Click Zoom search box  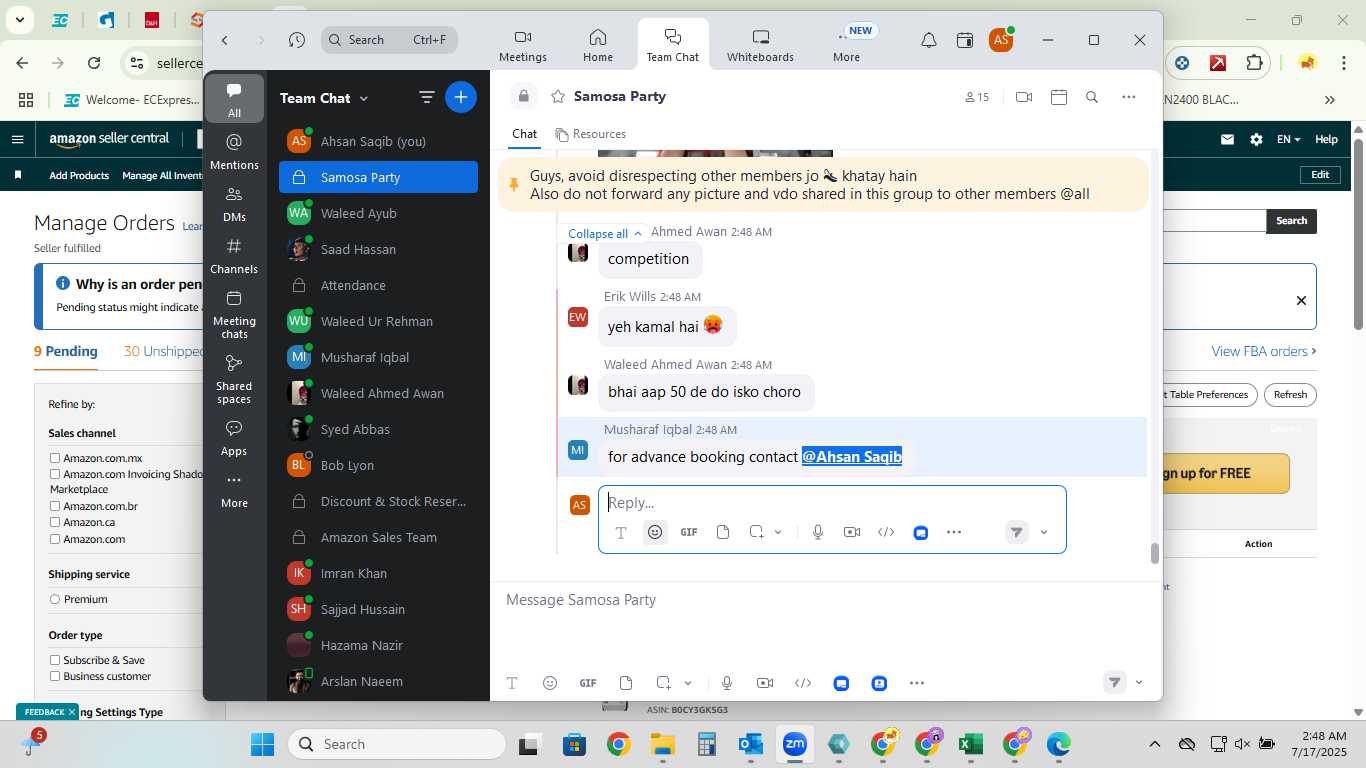pyautogui.click(x=389, y=40)
